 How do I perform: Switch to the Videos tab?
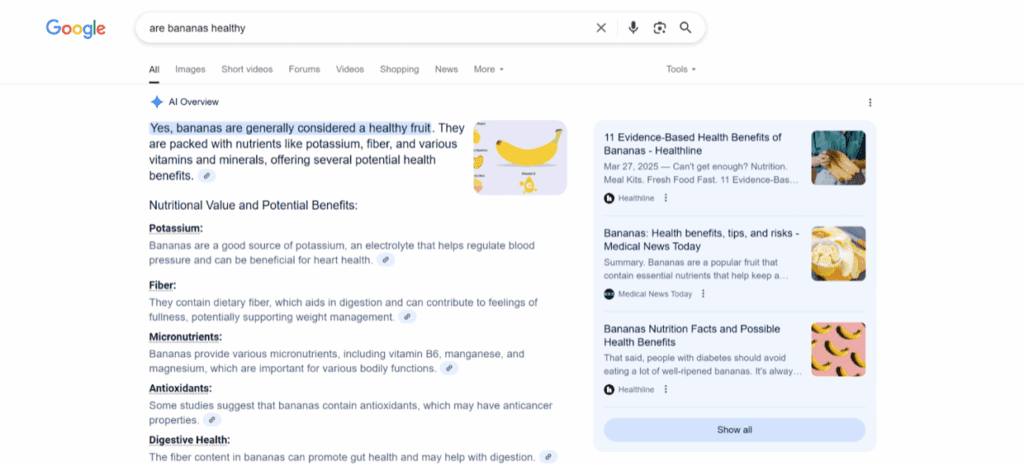tap(350, 69)
